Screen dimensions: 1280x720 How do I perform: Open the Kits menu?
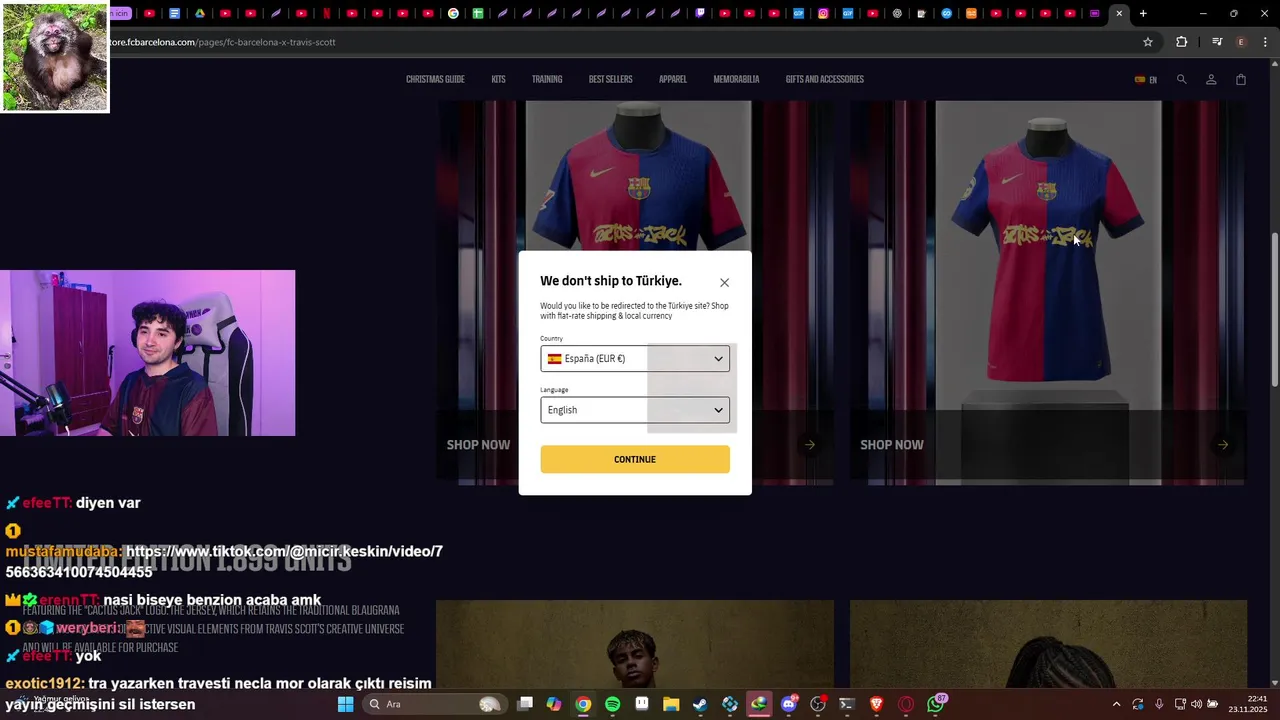point(498,79)
